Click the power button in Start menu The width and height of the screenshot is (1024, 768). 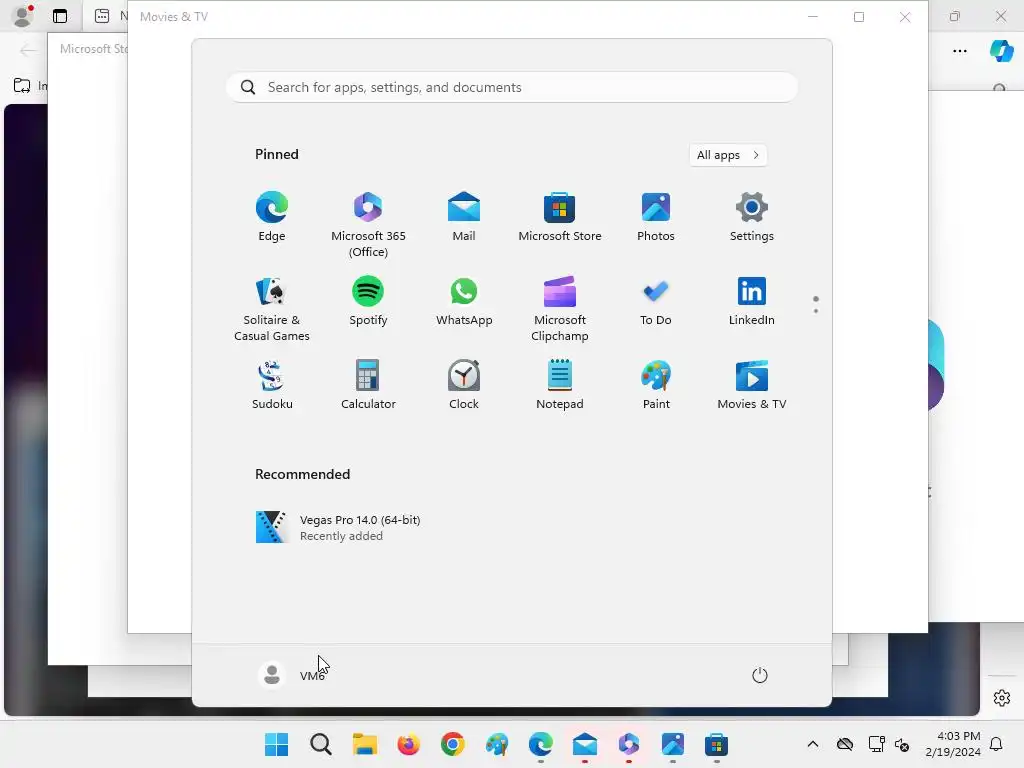pyautogui.click(x=760, y=675)
